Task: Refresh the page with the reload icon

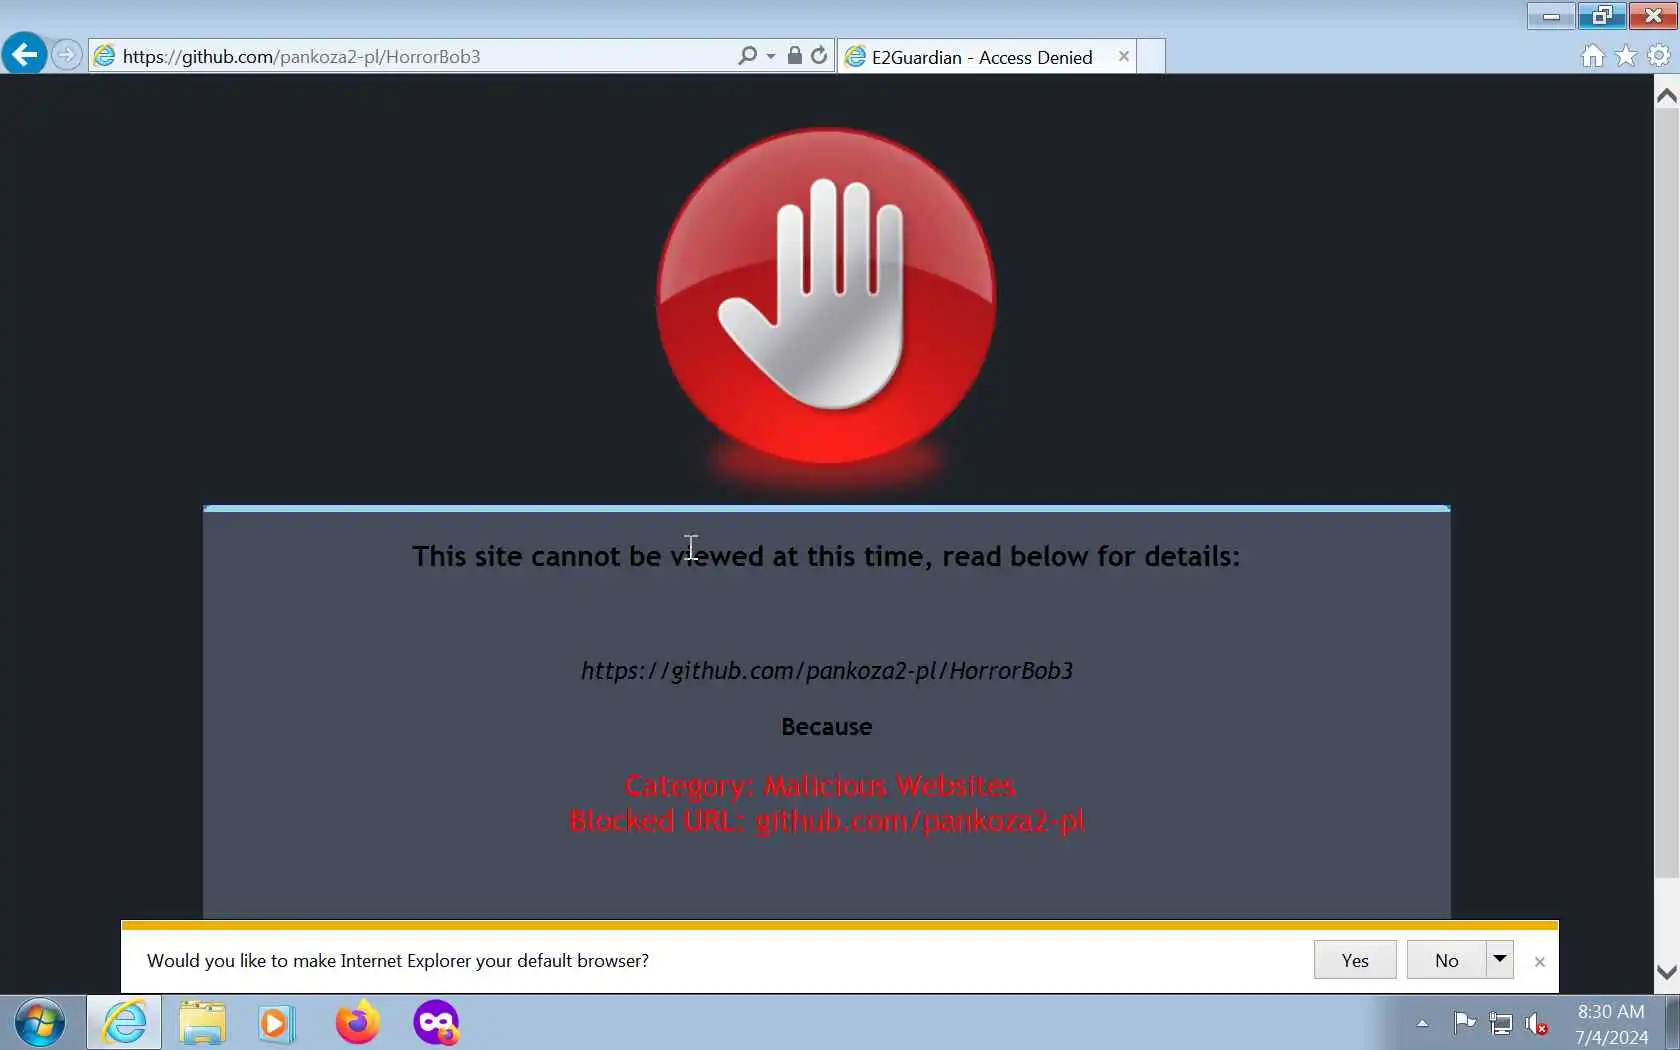Action: tap(819, 56)
